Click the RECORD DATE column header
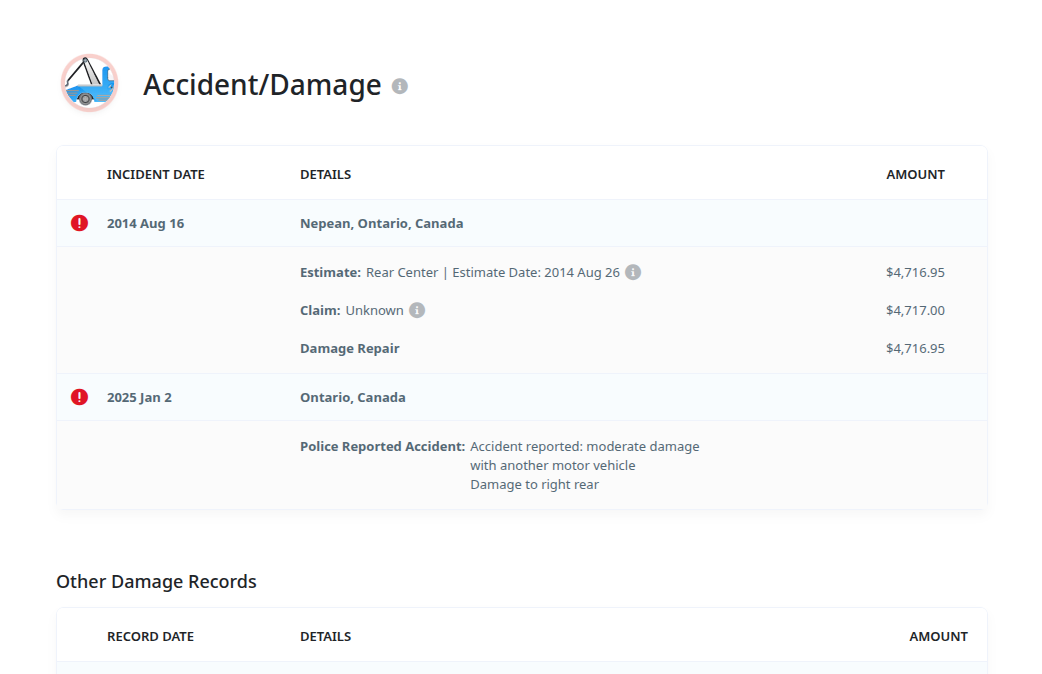This screenshot has width=1042, height=674. pos(150,636)
